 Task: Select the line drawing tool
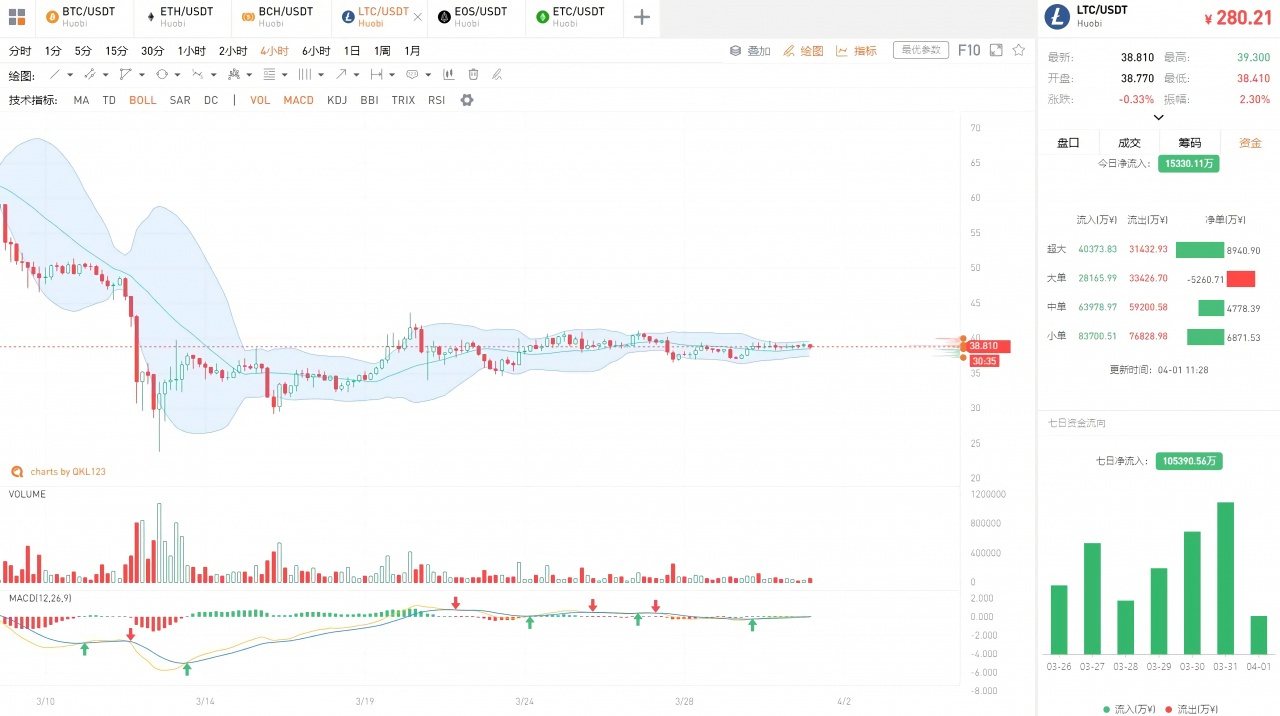(54, 74)
